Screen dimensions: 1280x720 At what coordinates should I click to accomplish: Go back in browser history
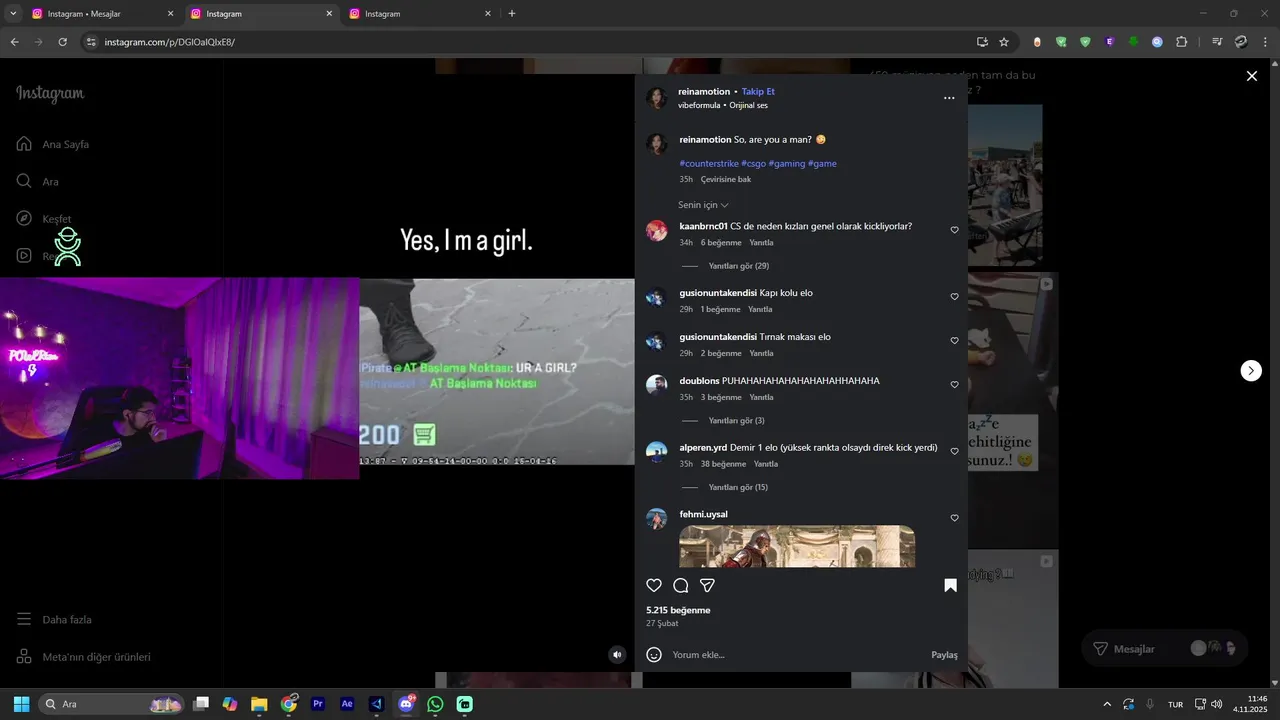14,42
